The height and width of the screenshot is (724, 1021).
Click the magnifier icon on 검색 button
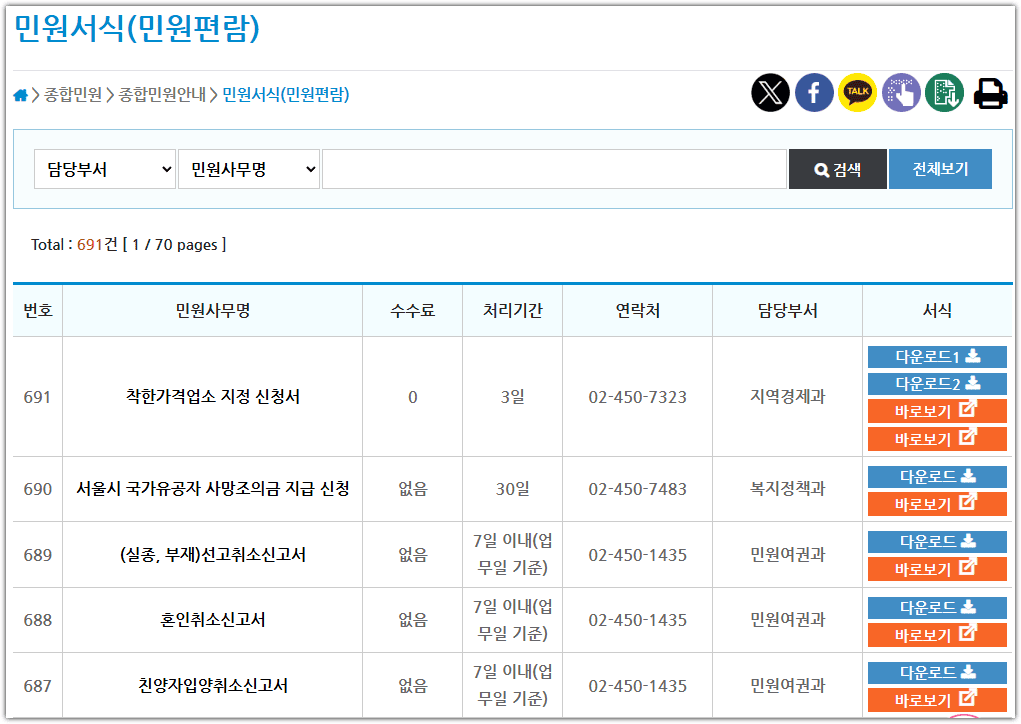[824, 168]
